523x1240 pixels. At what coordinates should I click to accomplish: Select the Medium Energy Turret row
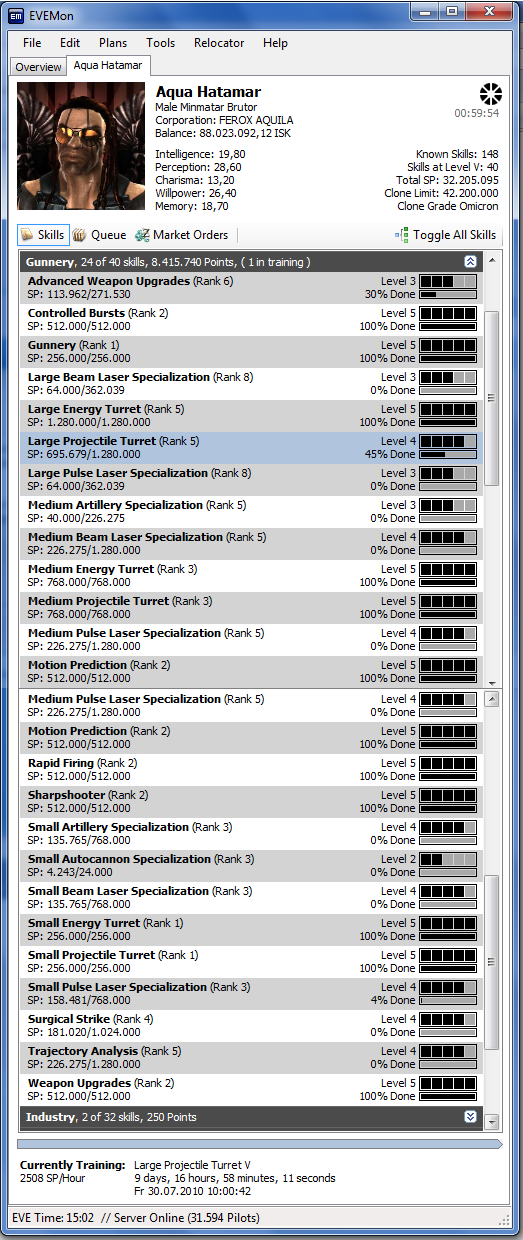tap(251, 576)
